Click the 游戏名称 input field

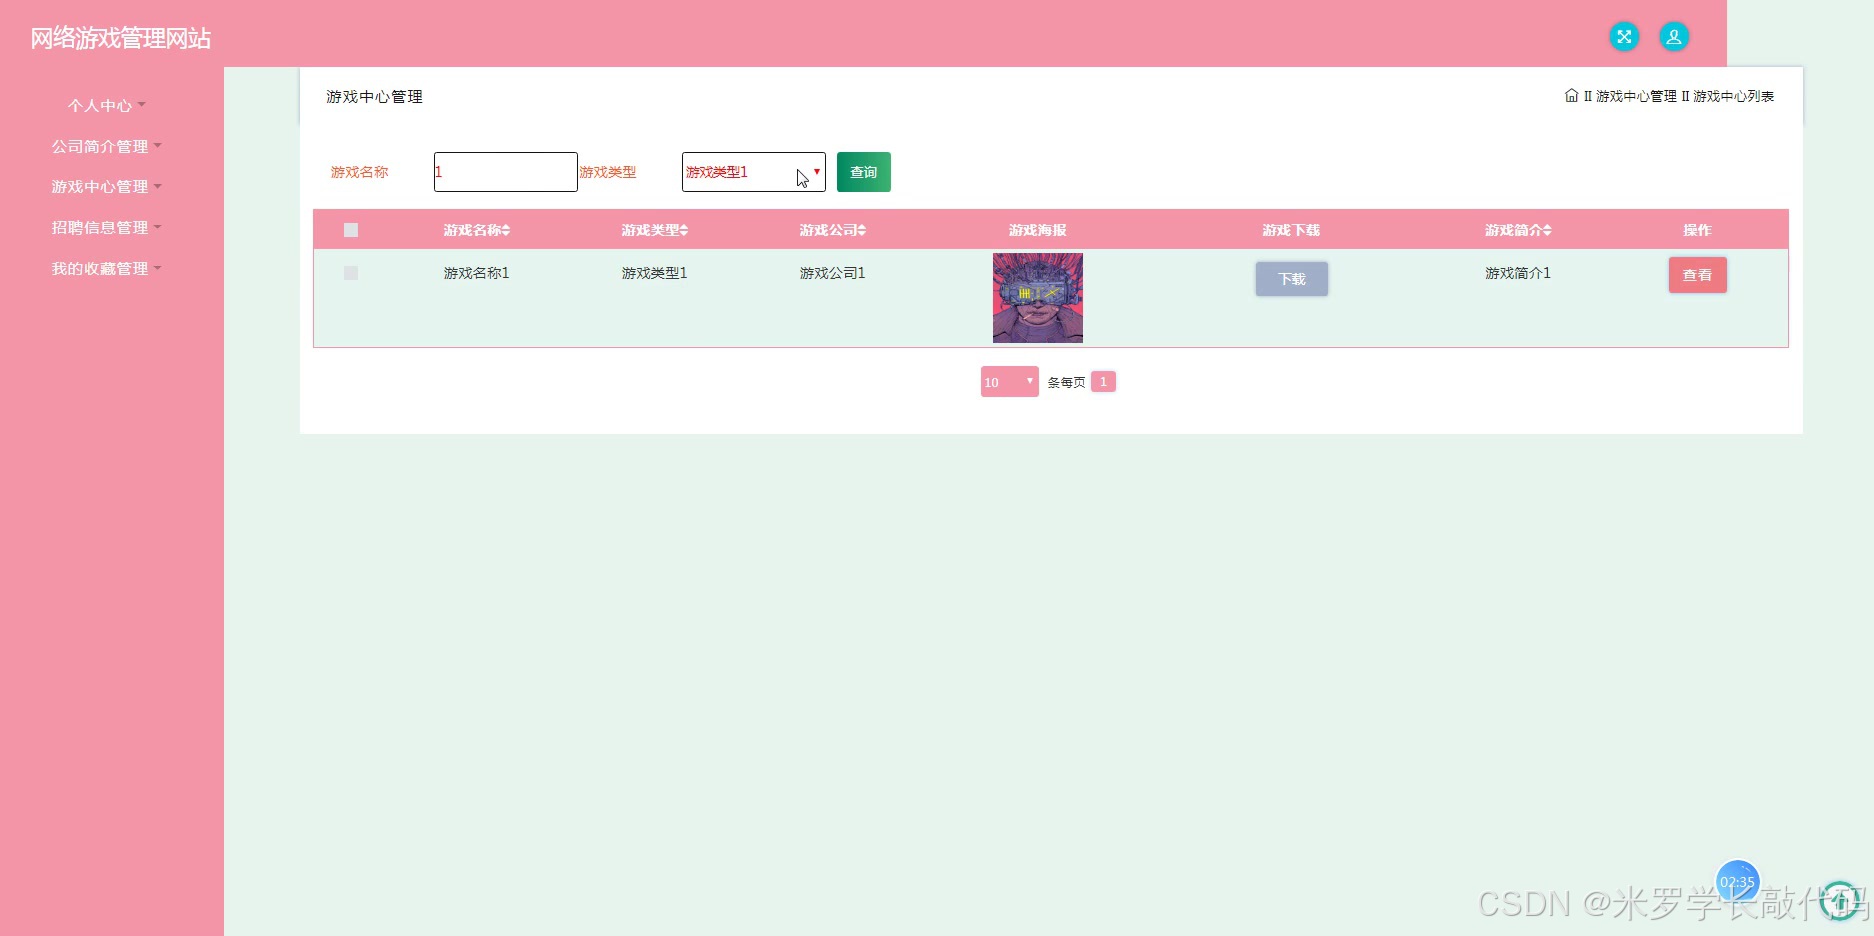pos(506,172)
